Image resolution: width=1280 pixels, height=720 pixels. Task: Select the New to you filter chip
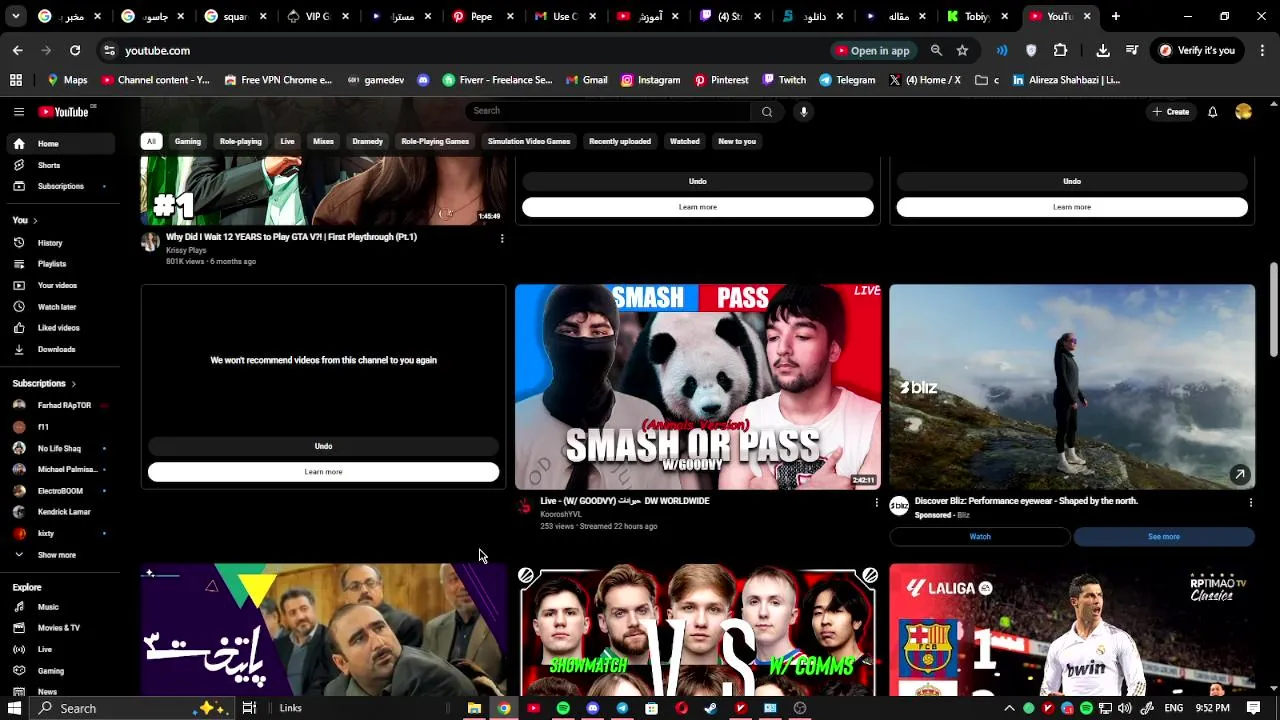click(737, 141)
